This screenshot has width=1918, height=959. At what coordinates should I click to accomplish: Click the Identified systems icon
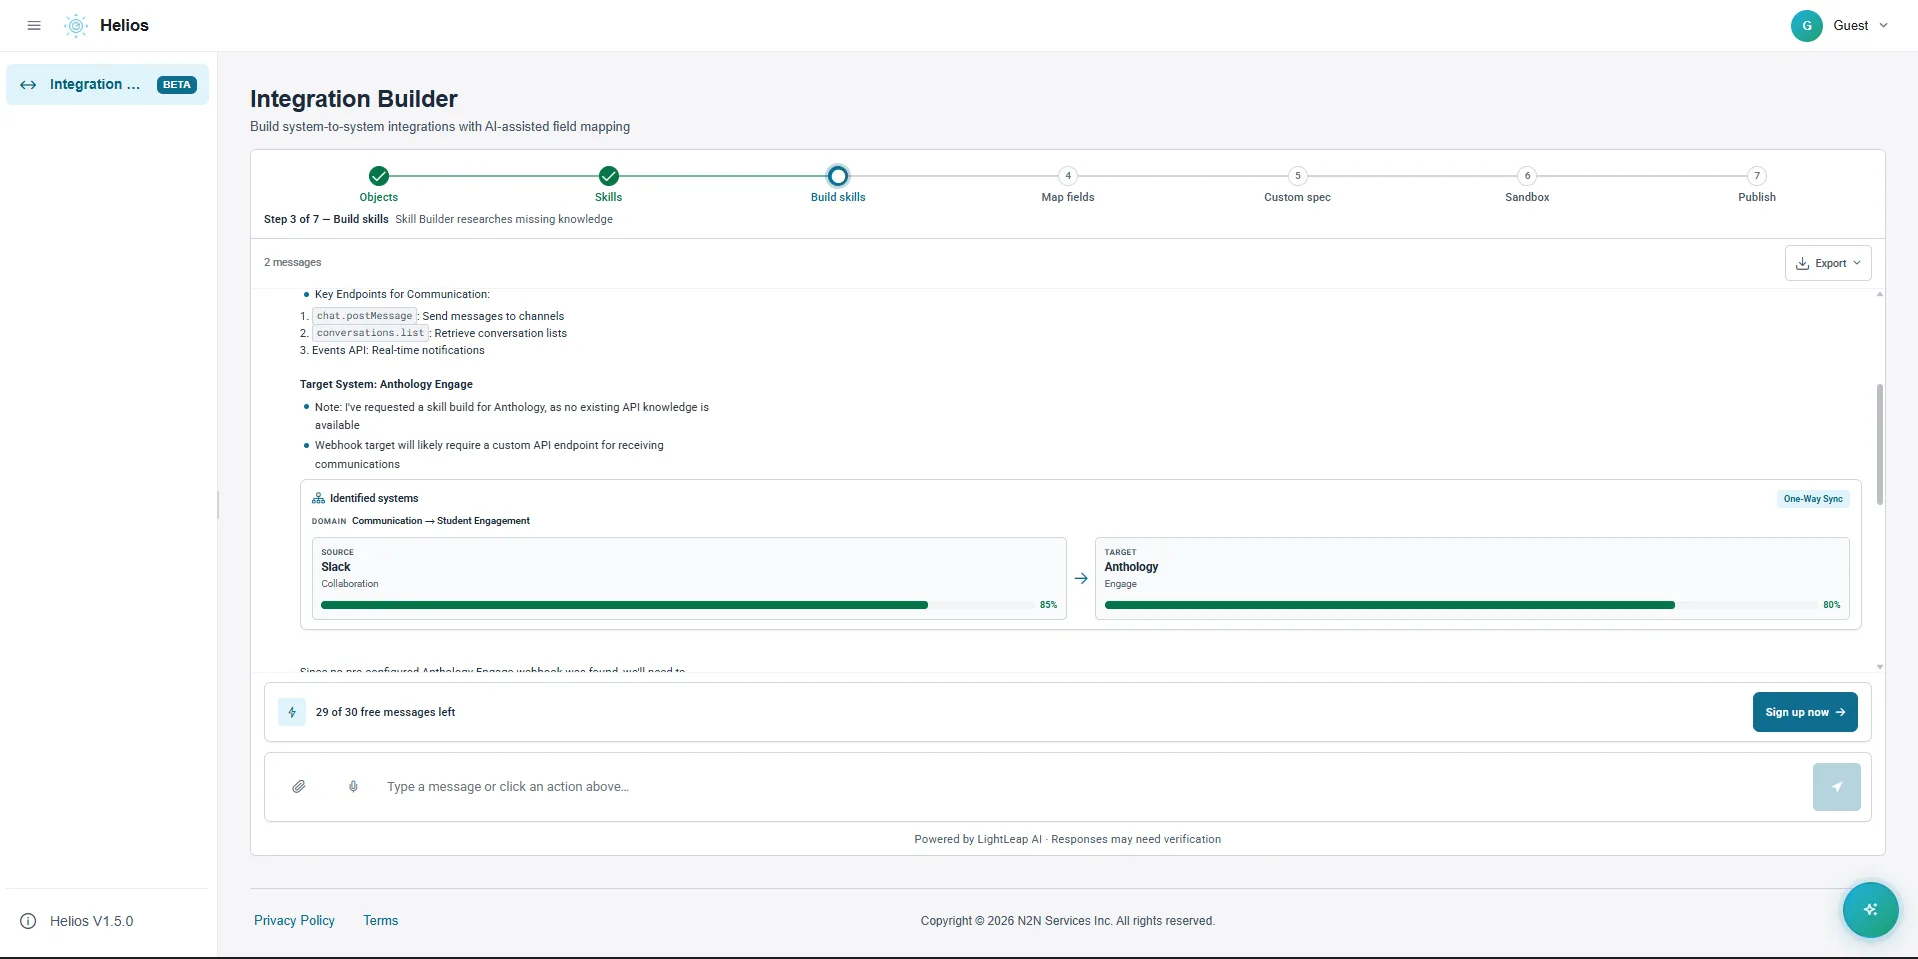[x=318, y=498]
